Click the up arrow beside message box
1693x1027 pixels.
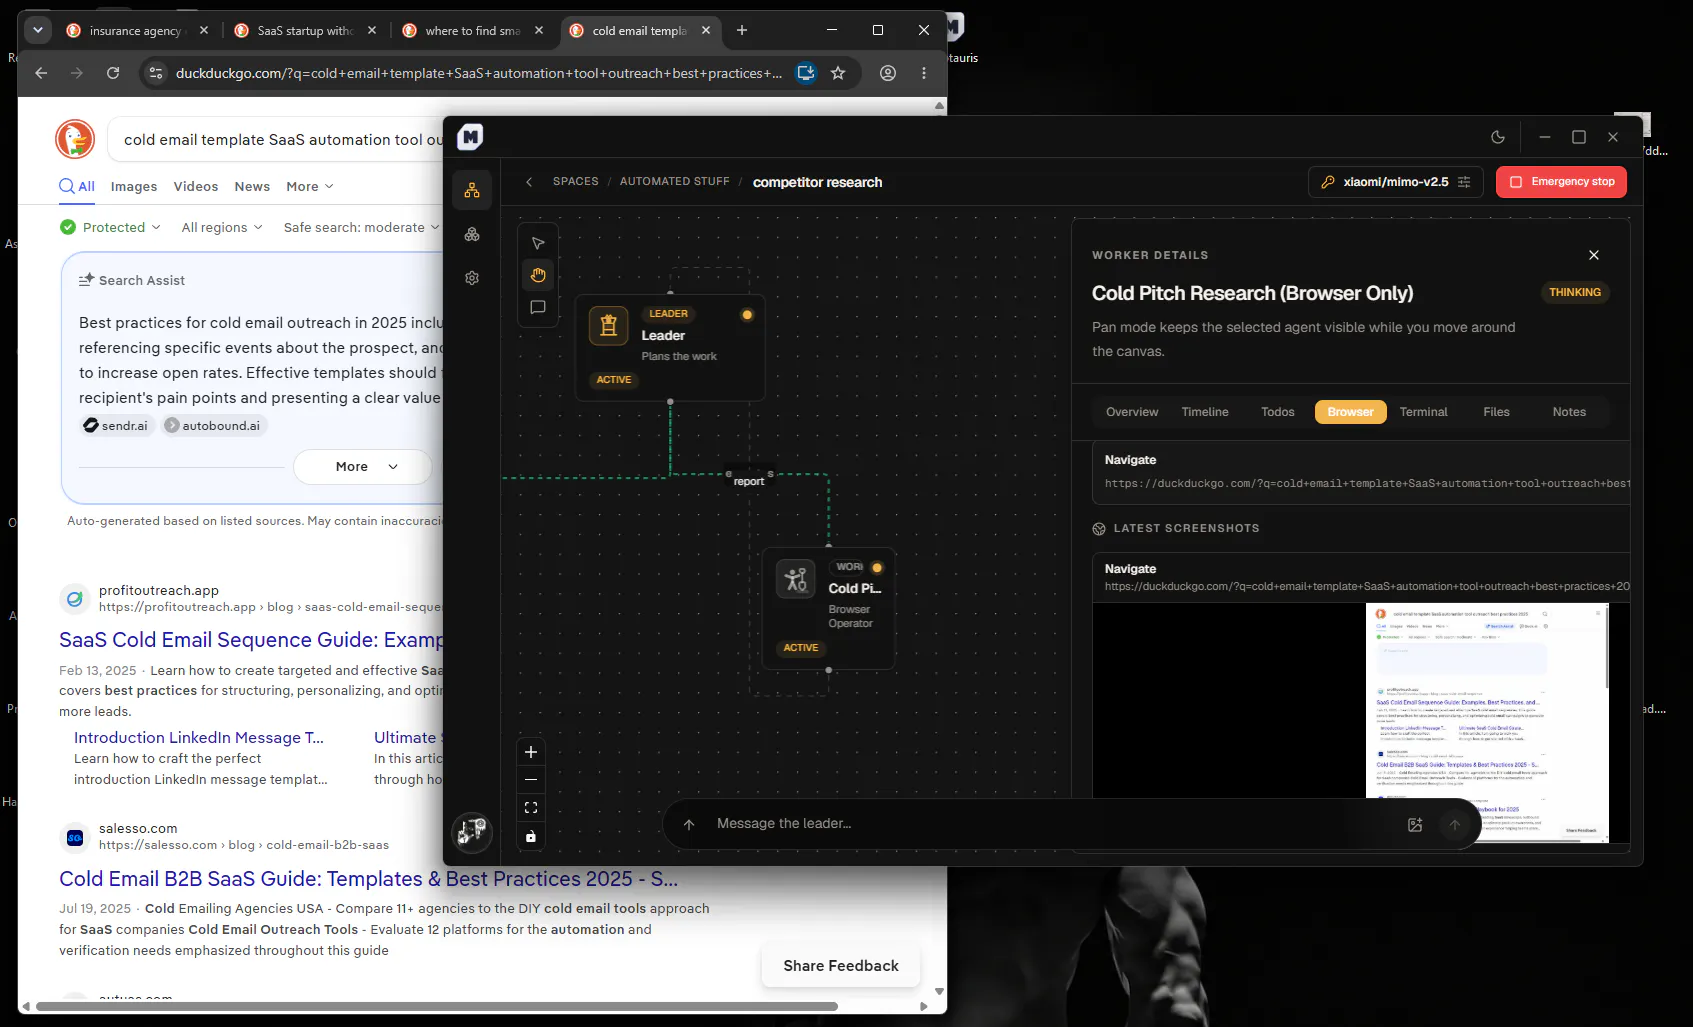[x=689, y=825]
